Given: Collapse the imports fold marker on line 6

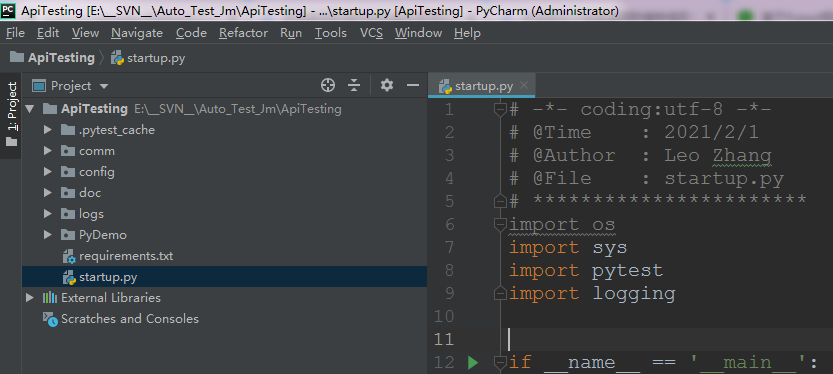Looking at the screenshot, I should point(500,225).
